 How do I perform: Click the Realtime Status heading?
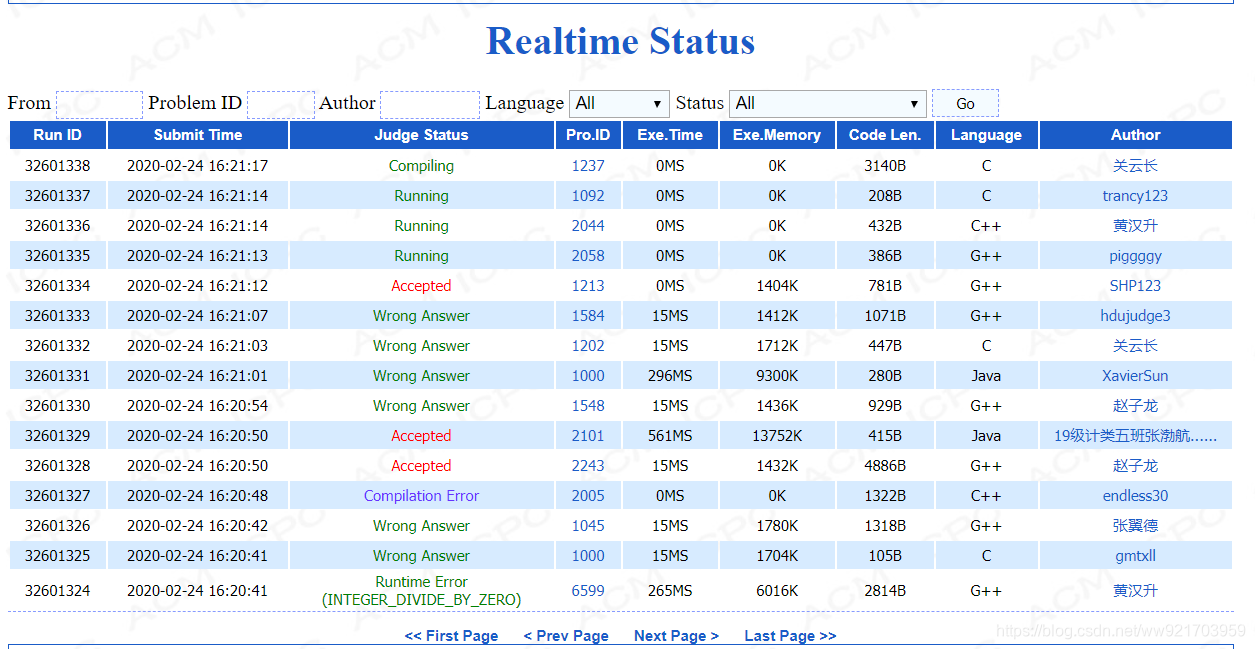tap(620, 41)
